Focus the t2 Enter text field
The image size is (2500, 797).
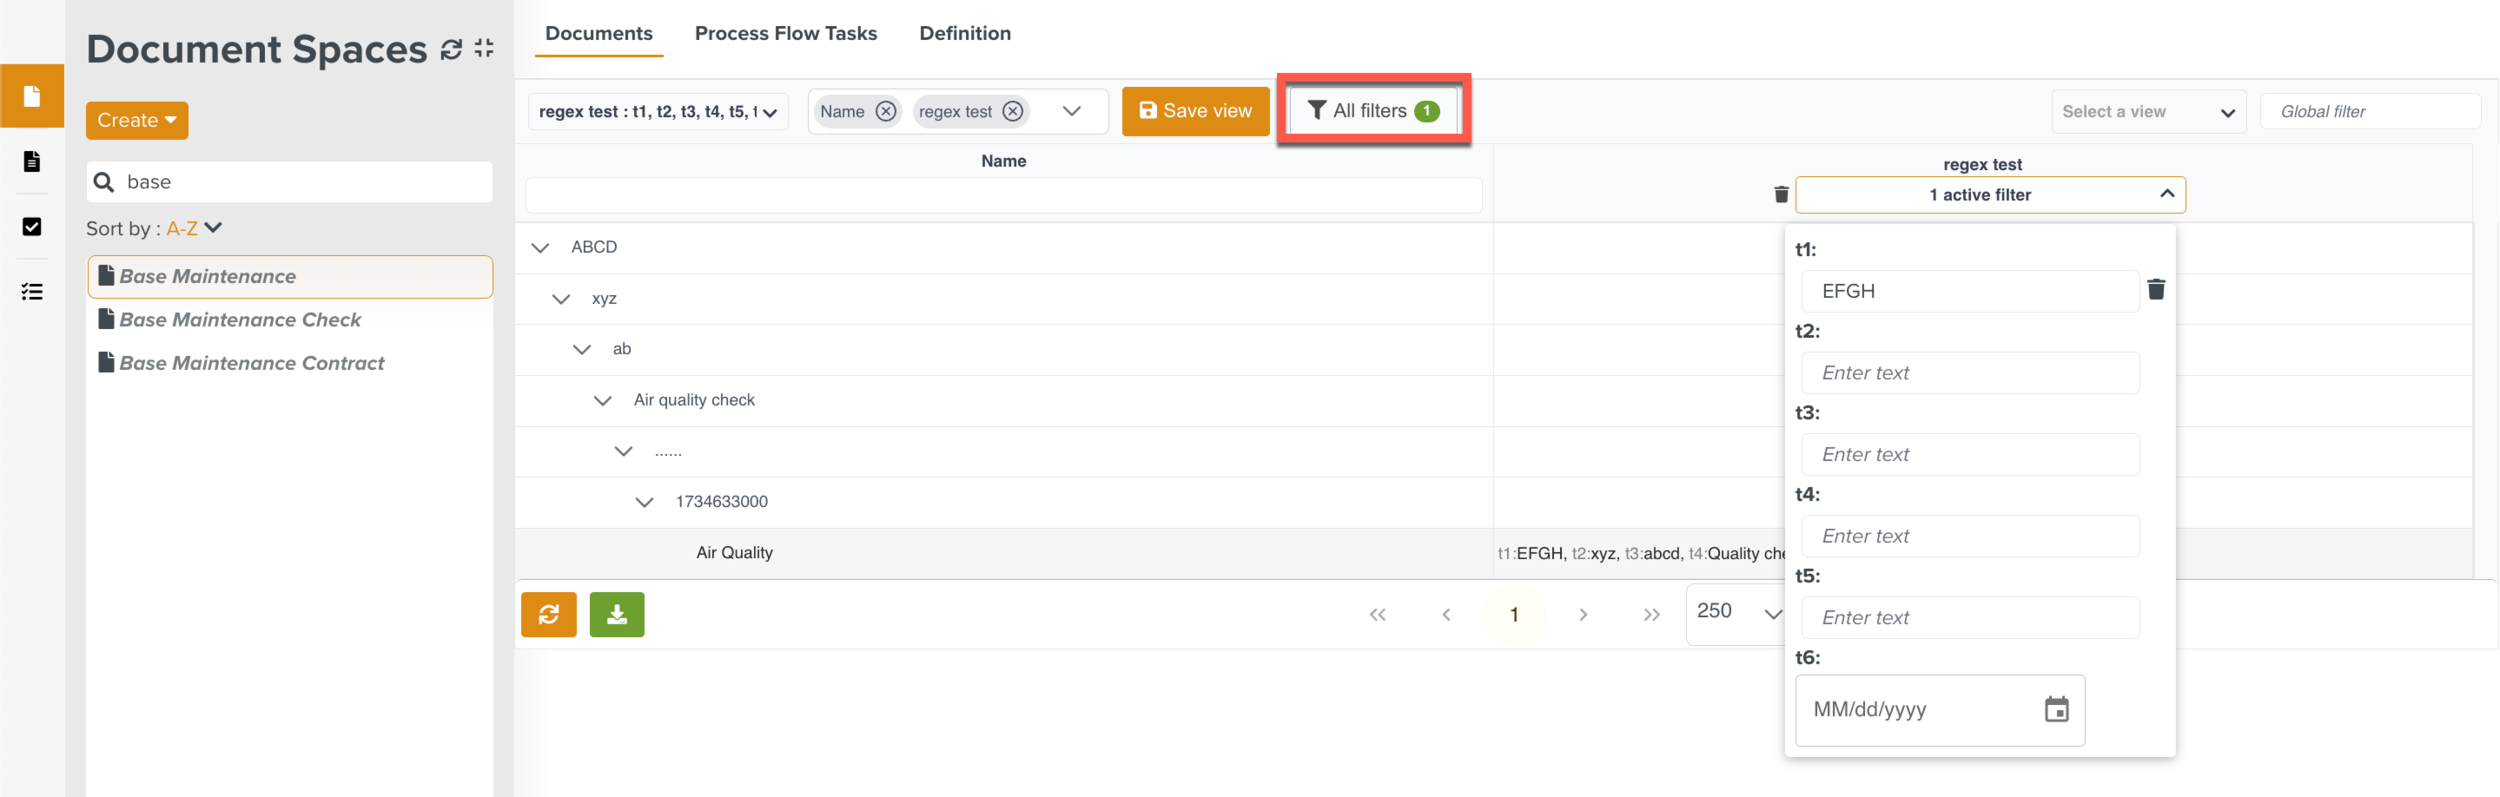1969,373
